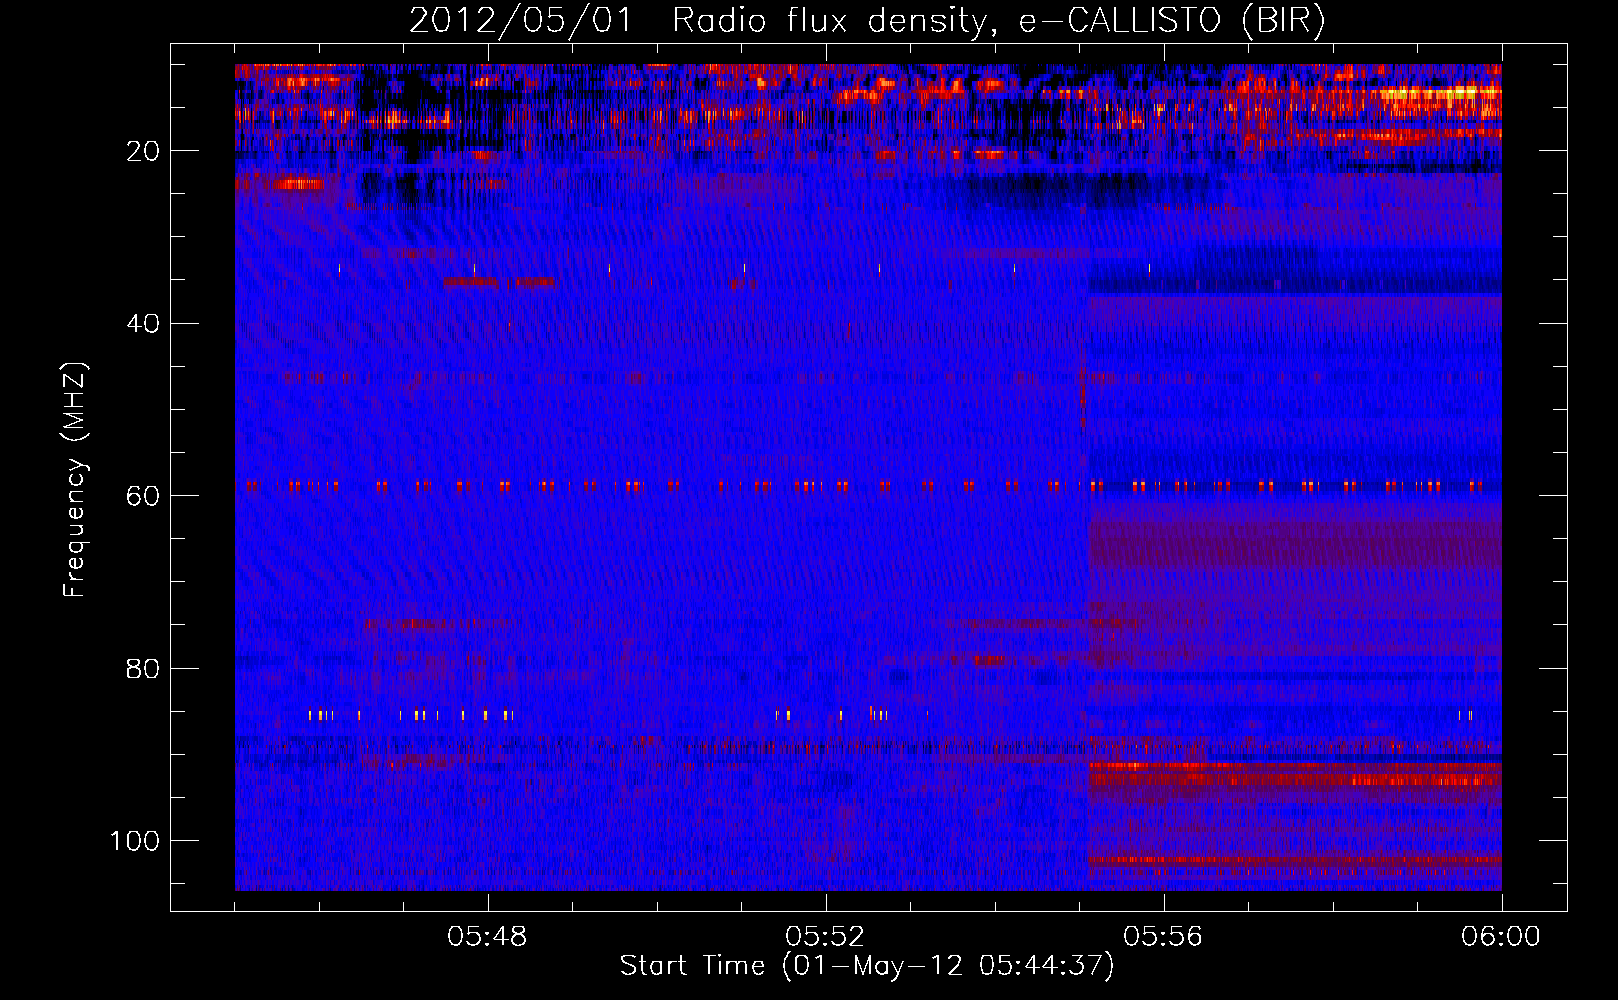1618x1000 pixels.
Task: Click the '100' frequency tick label
Action: (x=135, y=841)
